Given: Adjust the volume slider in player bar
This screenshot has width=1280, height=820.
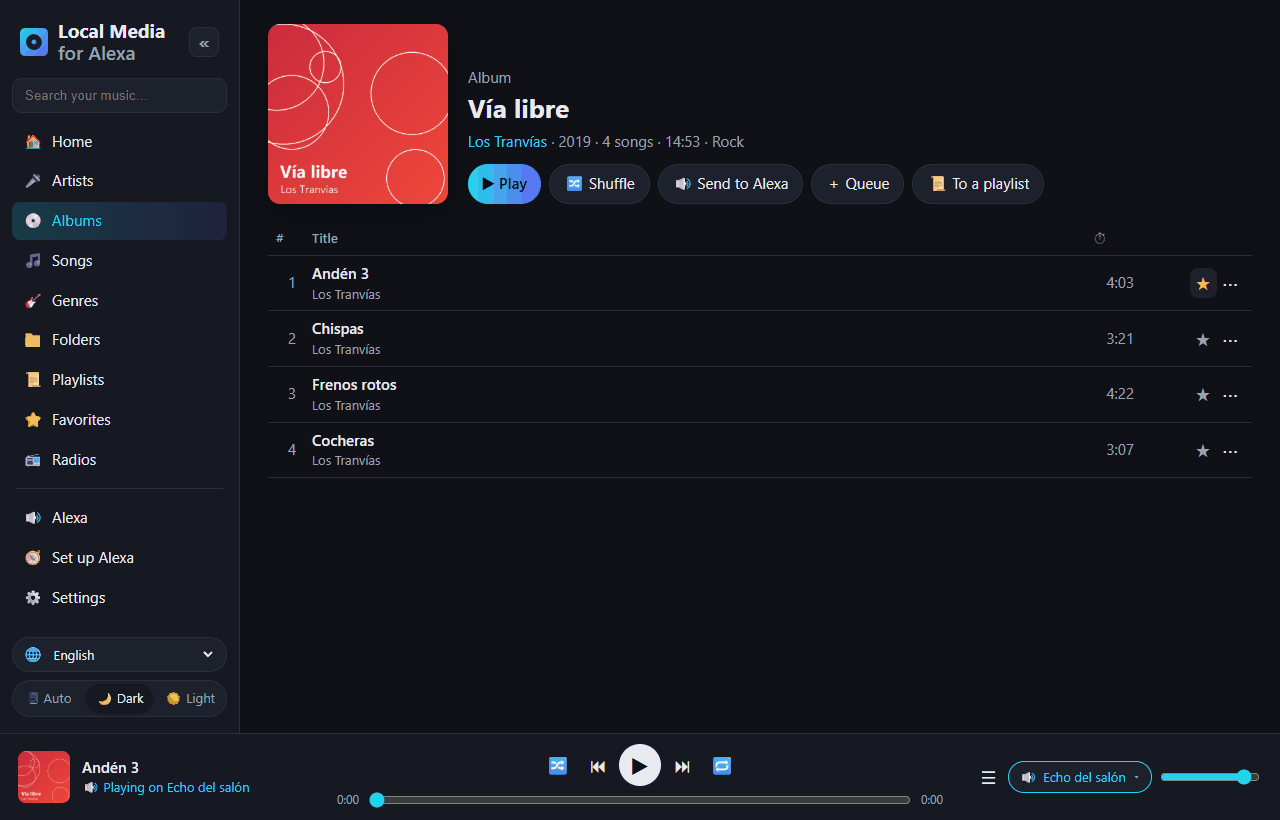Looking at the screenshot, I should 1210,777.
